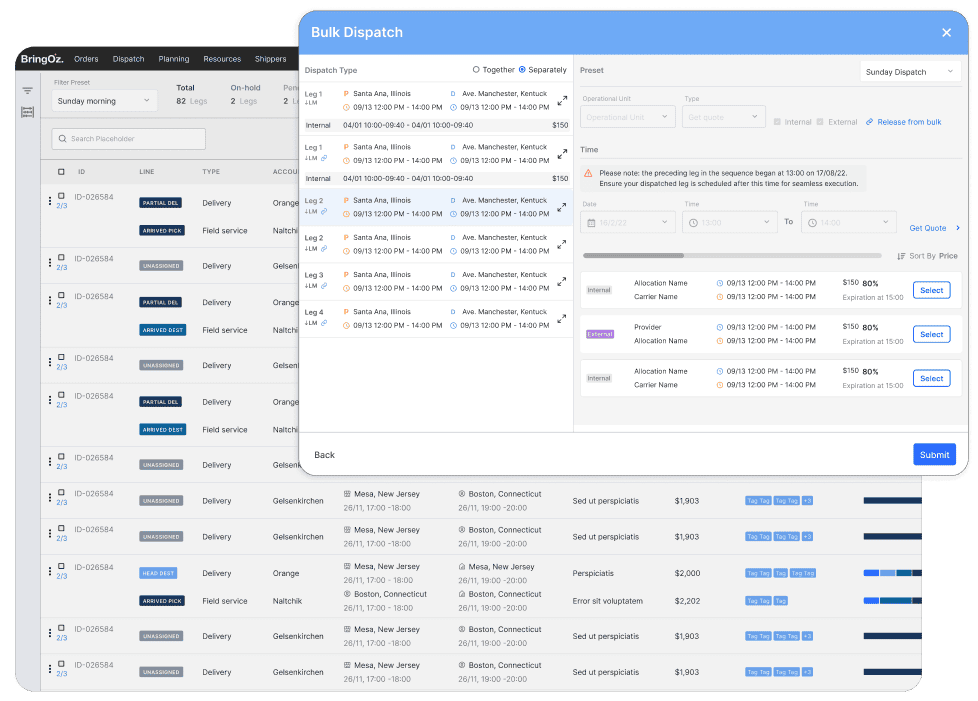Open the Sunday Dispatch preset dropdown

909,72
